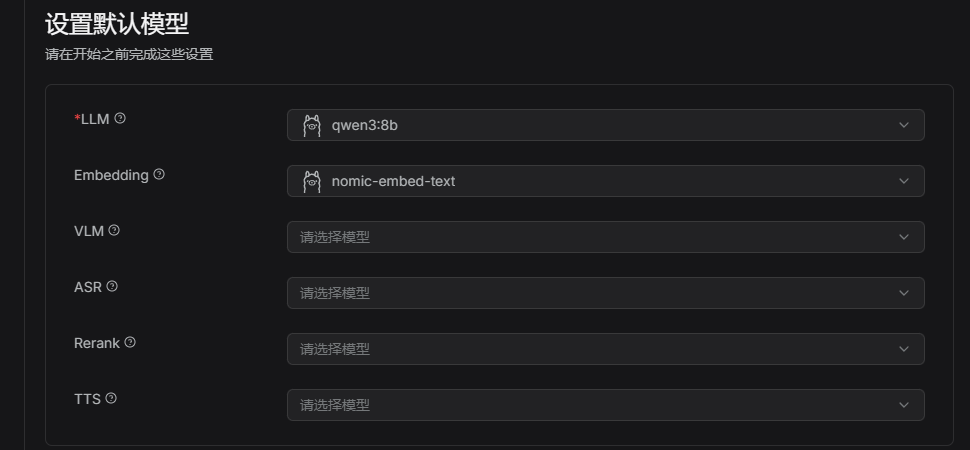This screenshot has width=970, height=450.
Task: Open the LLM model dropdown showing qwen3:8b
Action: tap(606, 125)
